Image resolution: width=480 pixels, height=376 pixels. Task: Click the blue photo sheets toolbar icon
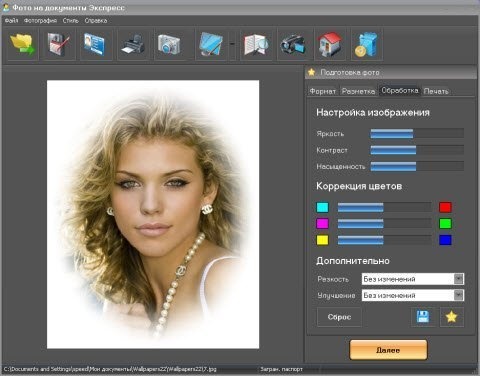[x=210, y=44]
